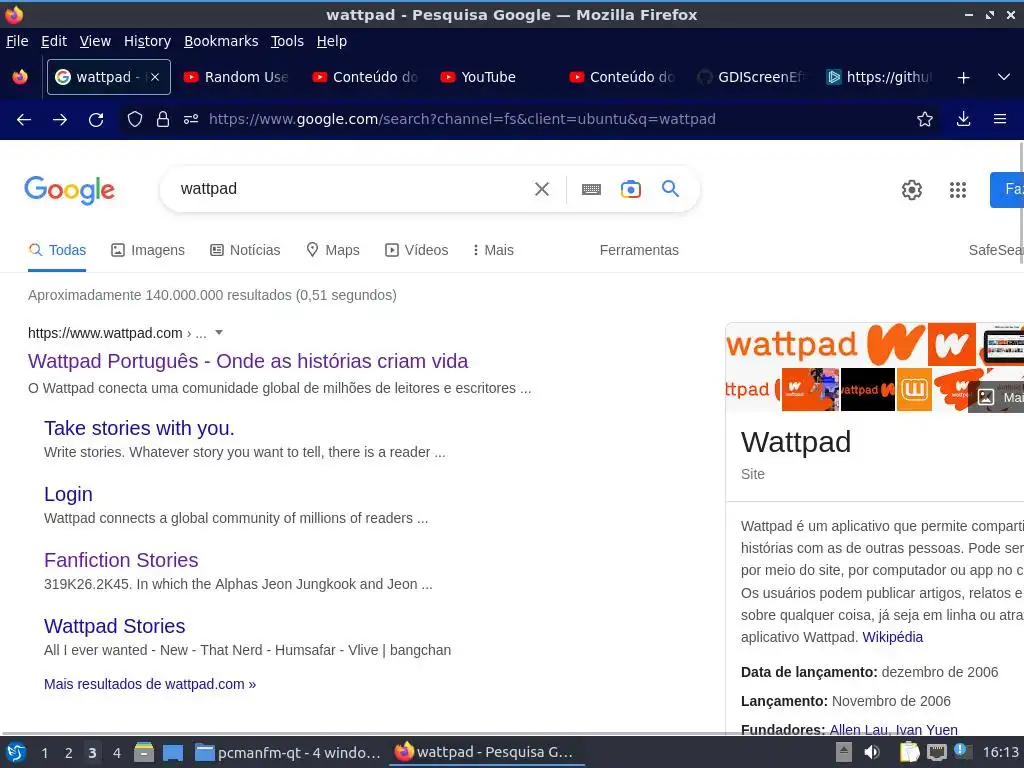Select the Vídeos search filter

click(x=417, y=250)
